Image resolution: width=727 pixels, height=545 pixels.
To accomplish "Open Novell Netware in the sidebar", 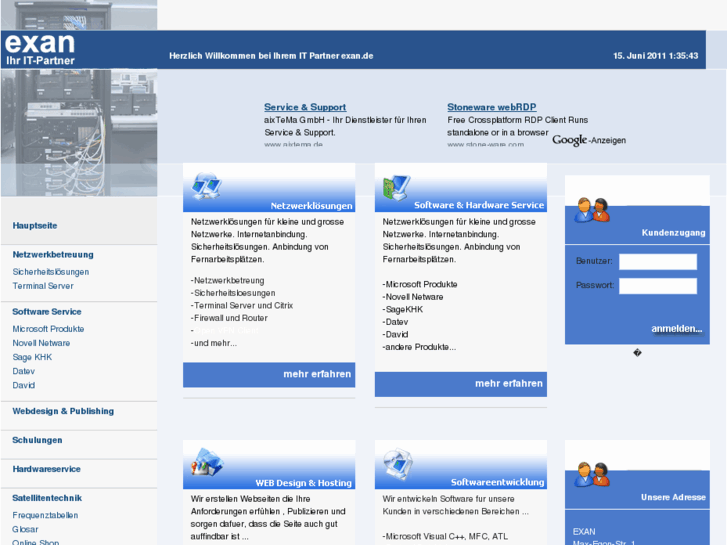I will click(x=41, y=343).
